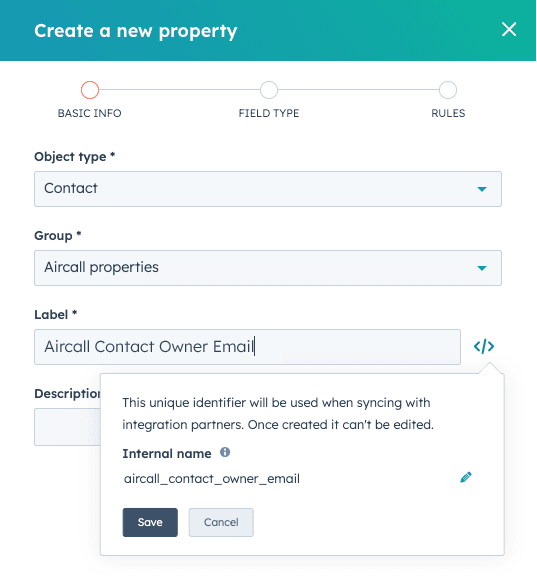Click the caret arrow in Group field
This screenshot has height=581, width=537.
pos(482,268)
